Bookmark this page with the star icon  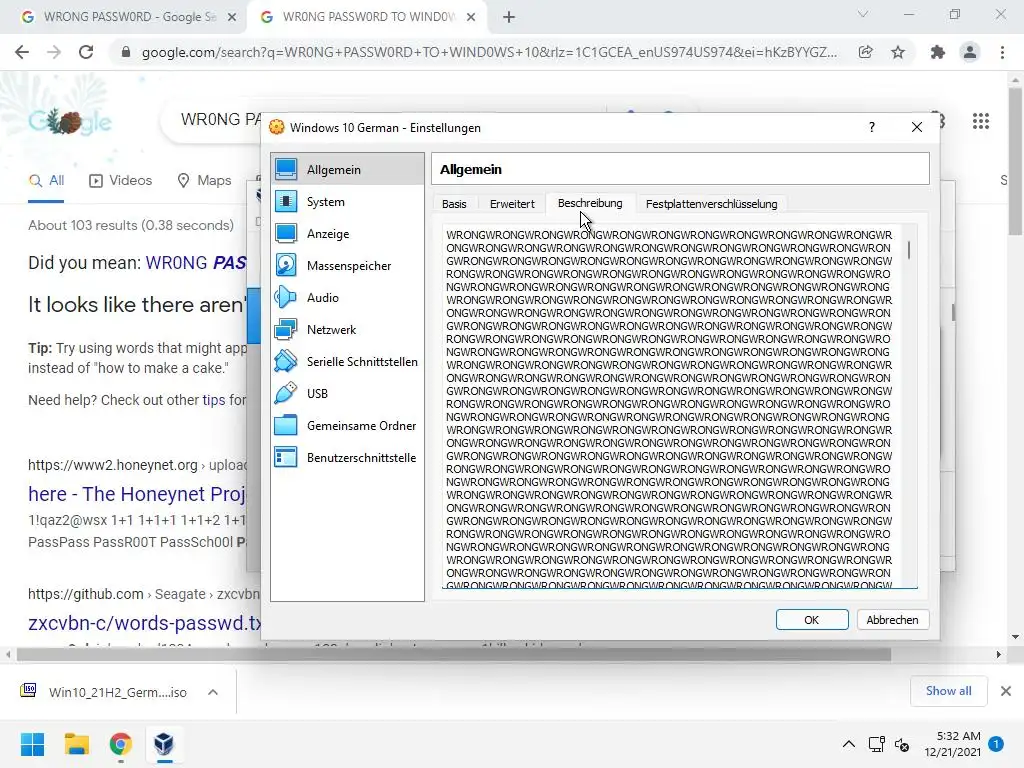pyautogui.click(x=898, y=52)
